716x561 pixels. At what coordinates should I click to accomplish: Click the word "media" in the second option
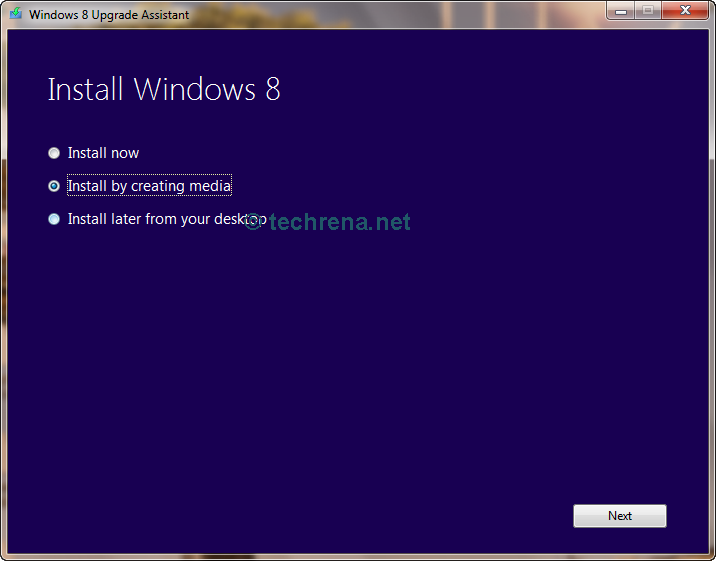click(211, 186)
